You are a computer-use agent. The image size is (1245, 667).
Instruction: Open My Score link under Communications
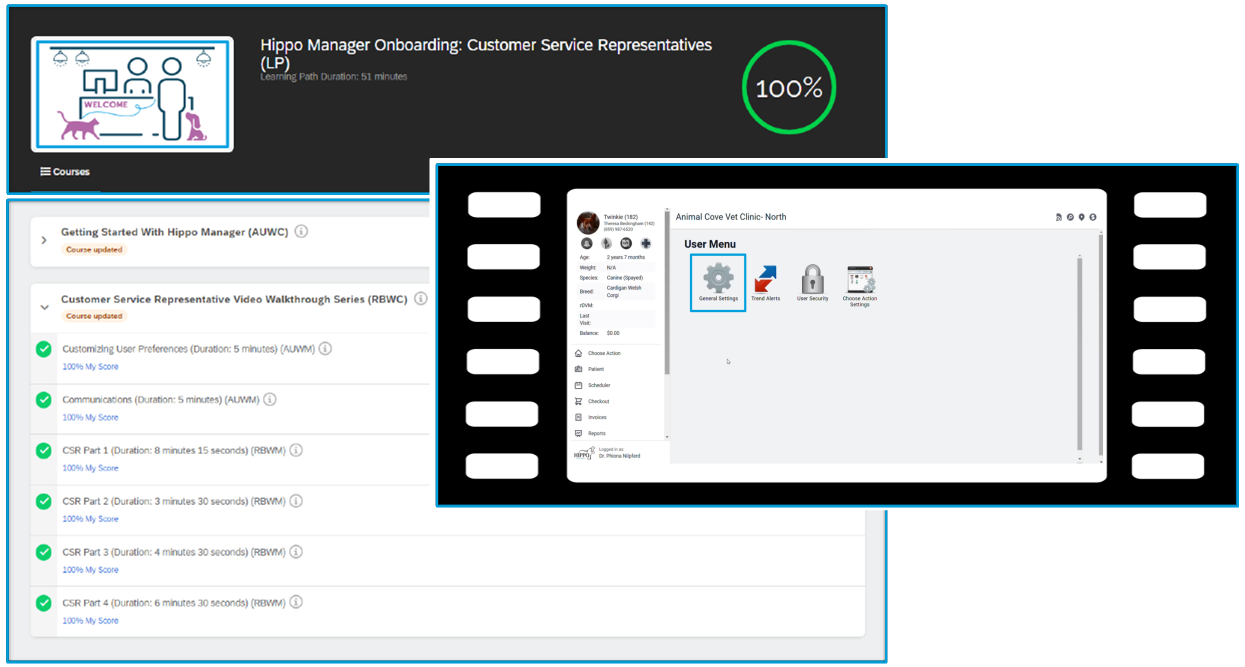90,418
